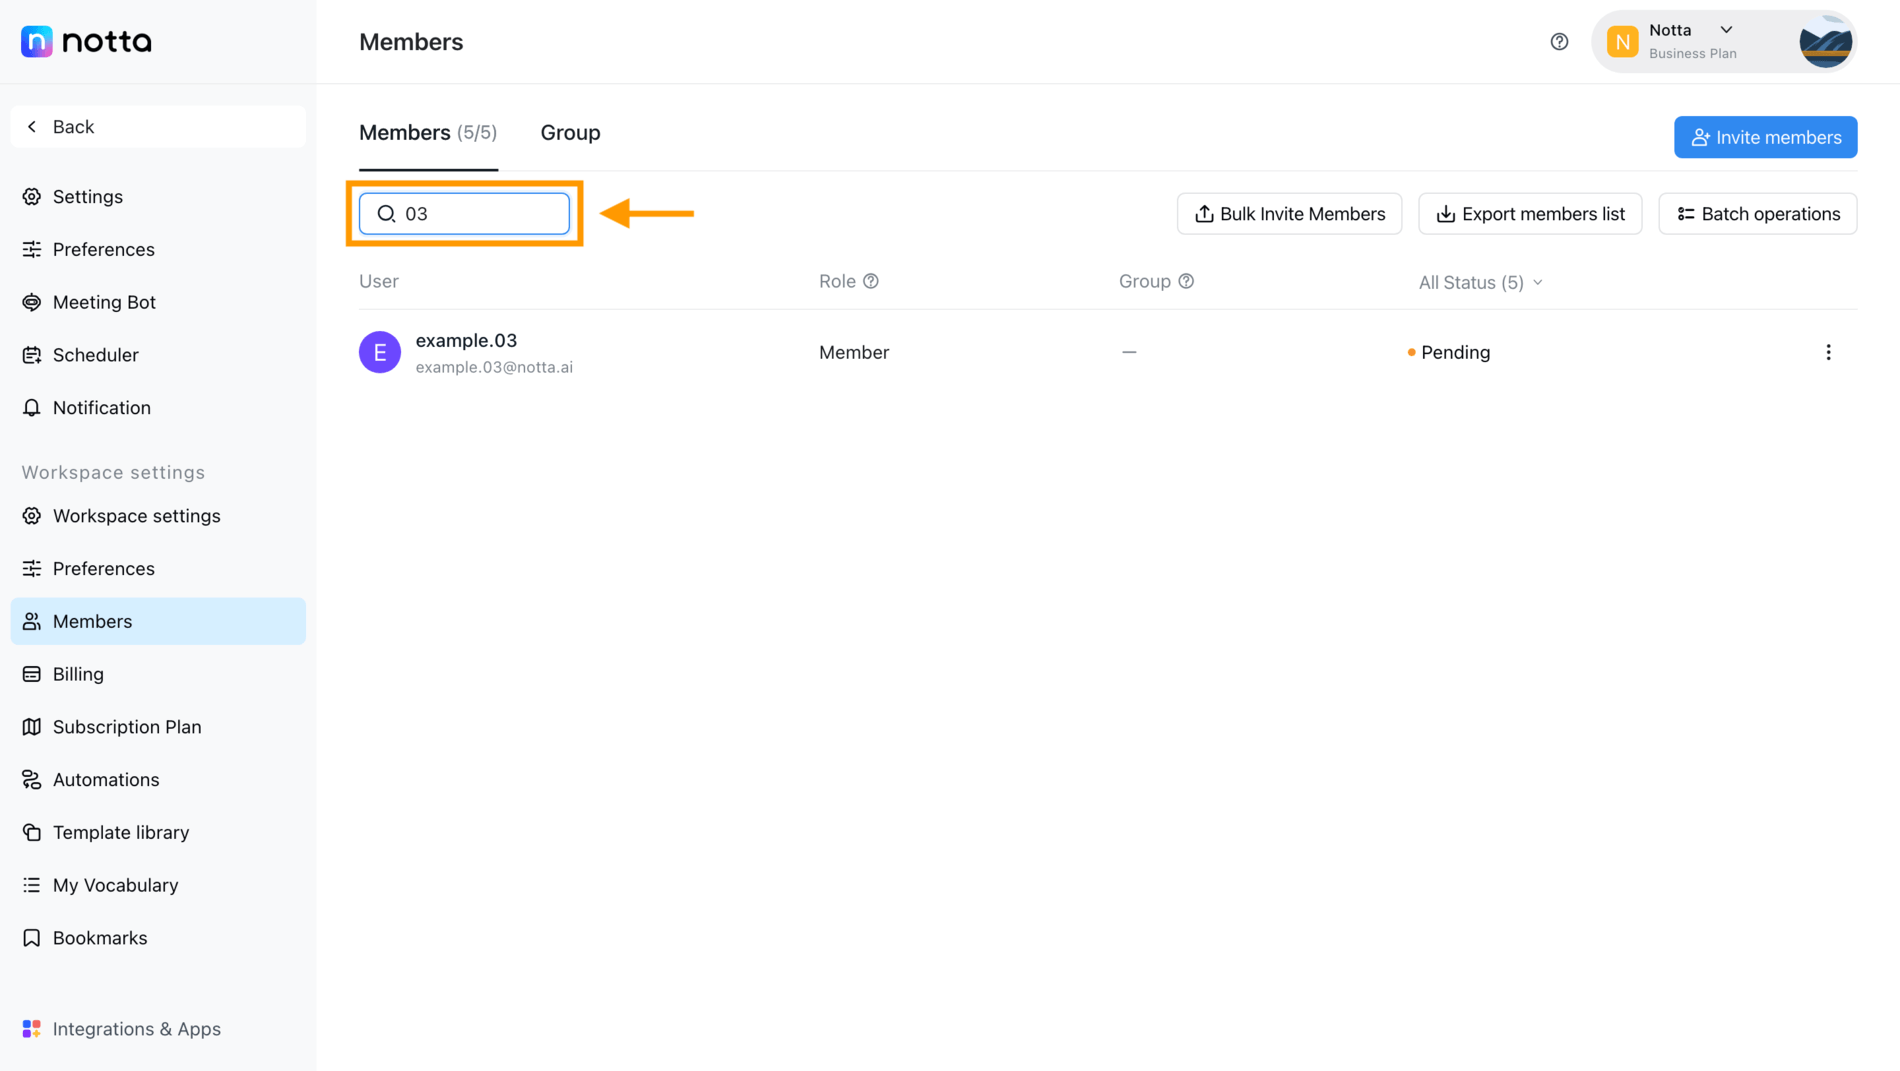The height and width of the screenshot is (1071, 1900).
Task: Click the User column header
Action: tap(379, 281)
